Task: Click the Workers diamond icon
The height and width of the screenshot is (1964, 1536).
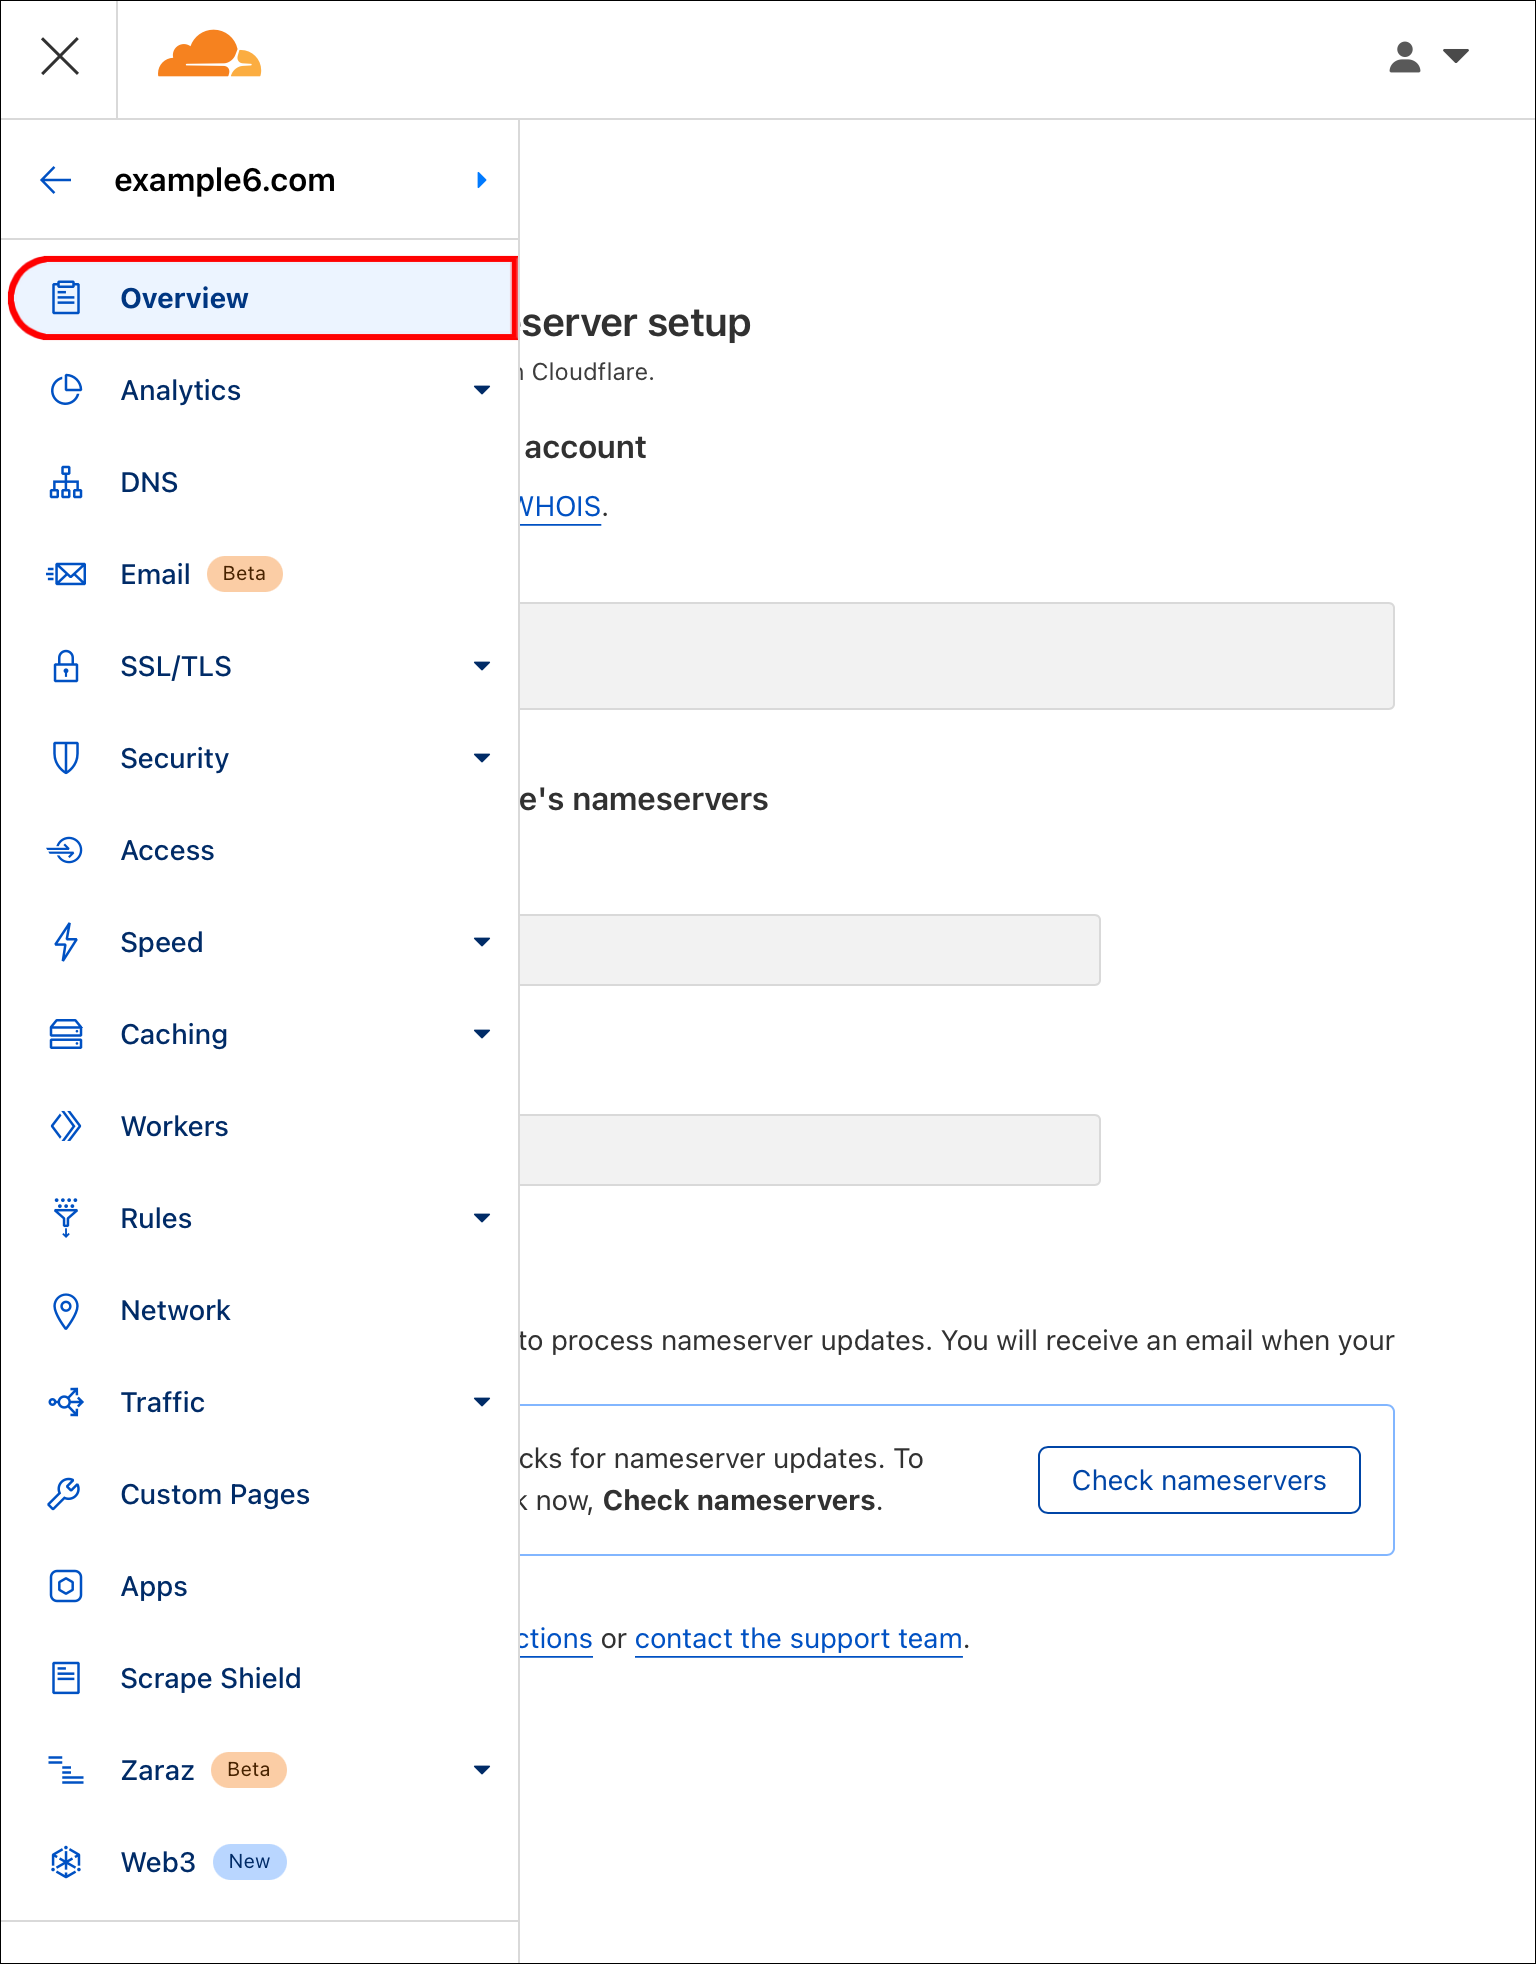Action: coord(66,1126)
